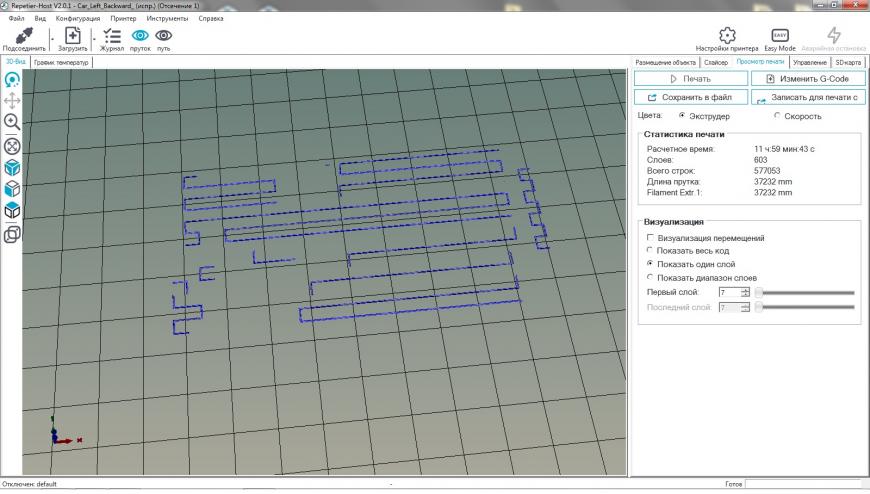Toggle the пруток filament visibility eye
870x494 pixels.
pos(140,35)
